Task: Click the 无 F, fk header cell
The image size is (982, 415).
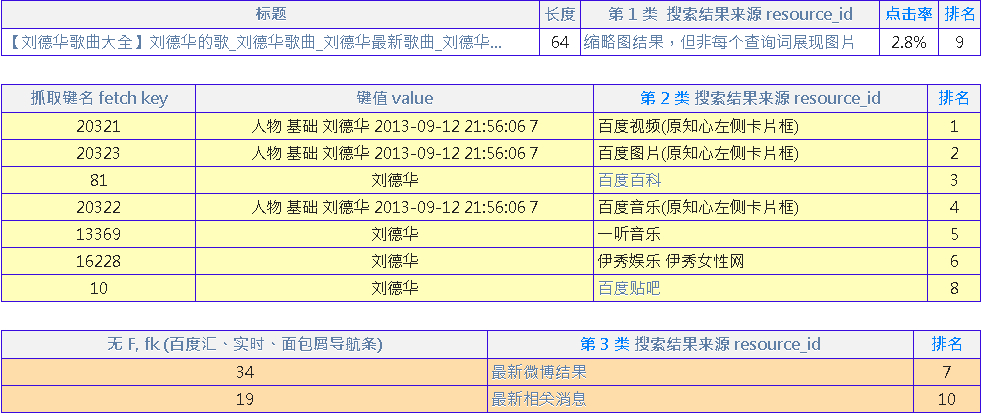Action: point(244,344)
